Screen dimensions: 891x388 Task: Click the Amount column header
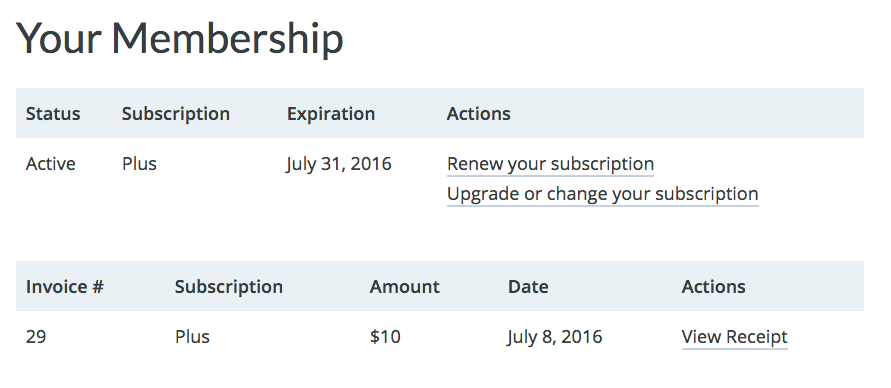405,287
